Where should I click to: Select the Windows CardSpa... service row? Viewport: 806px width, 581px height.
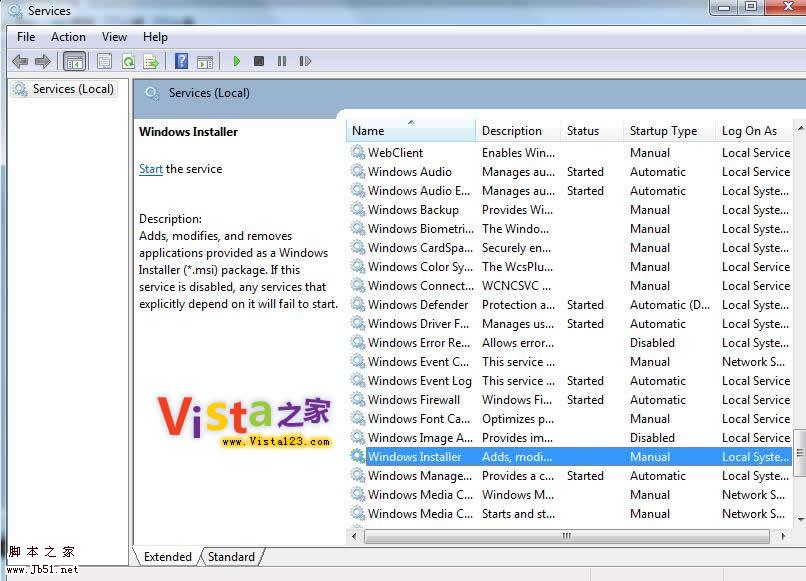click(570, 247)
